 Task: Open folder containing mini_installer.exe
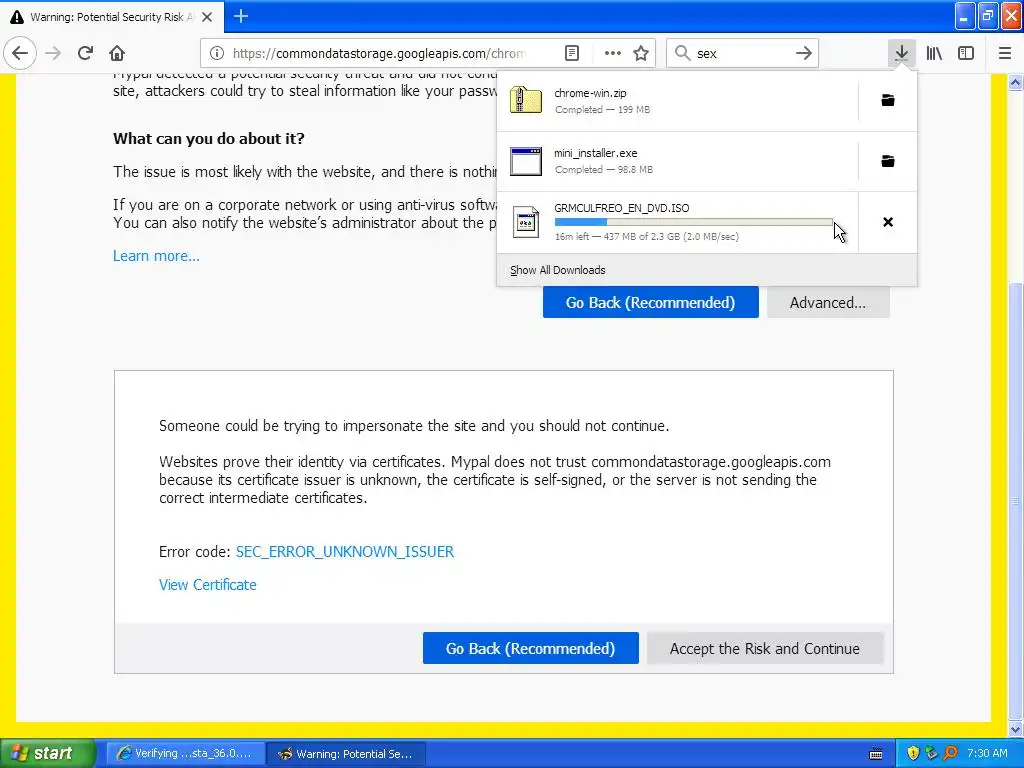pos(888,161)
